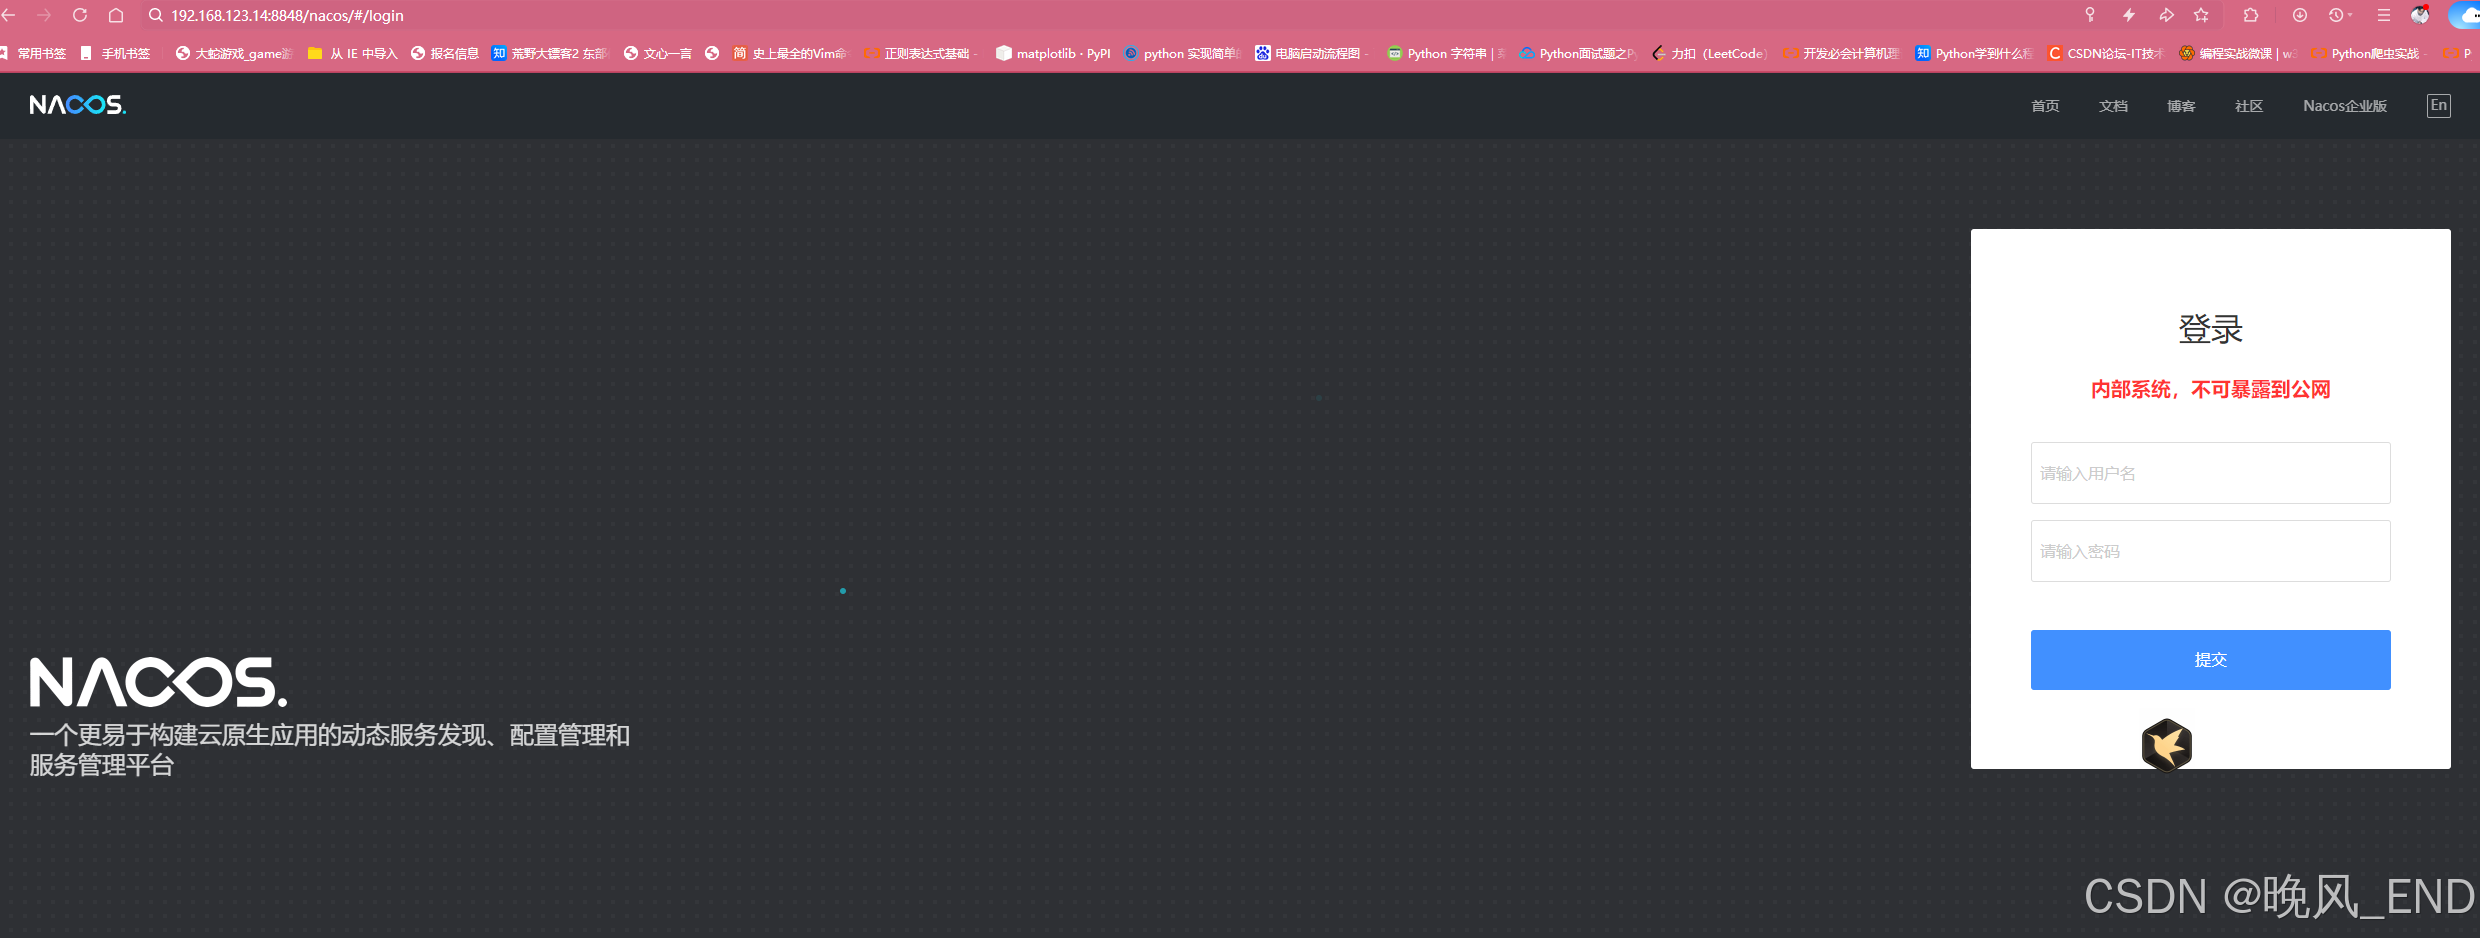This screenshot has height=938, width=2480.
Task: Click unnamed globe bookmark after 文心一言
Action: tap(712, 53)
